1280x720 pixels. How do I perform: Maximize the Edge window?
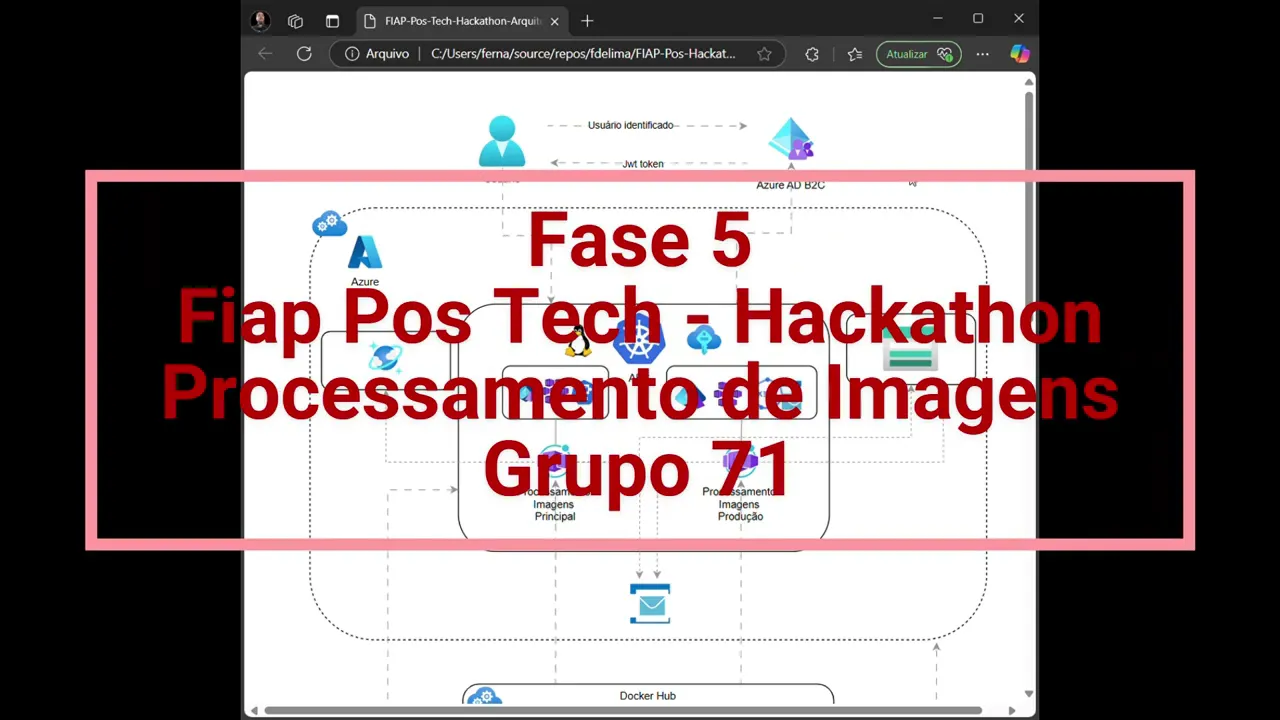coord(978,18)
